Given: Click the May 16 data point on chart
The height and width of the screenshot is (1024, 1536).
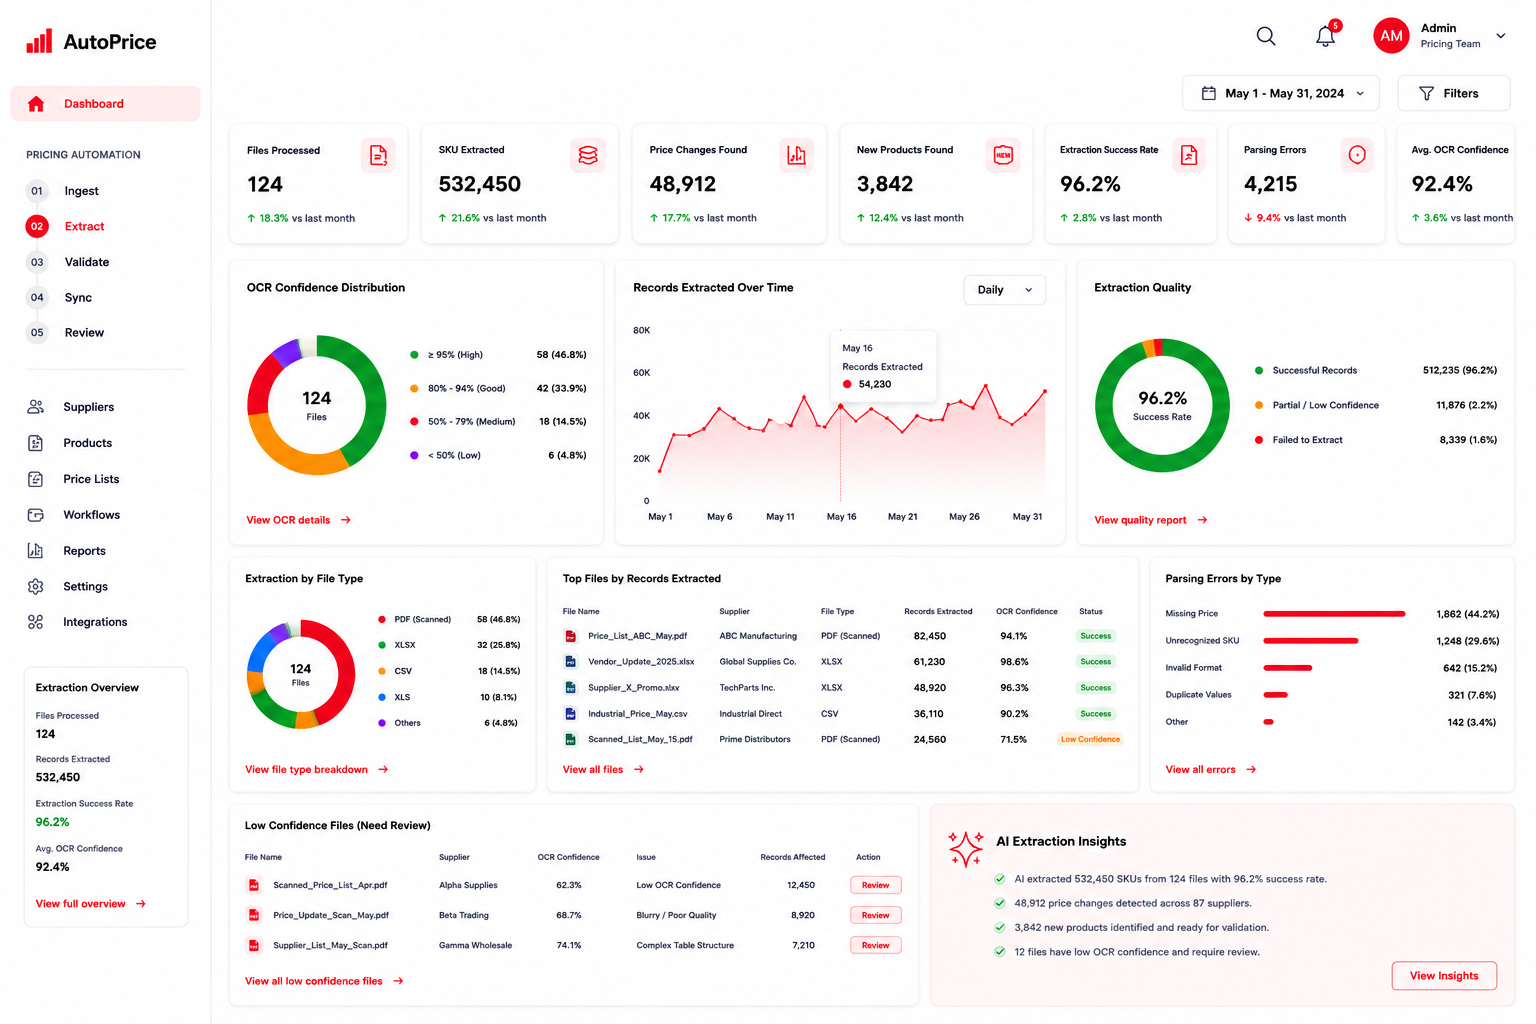Looking at the screenshot, I should pyautogui.click(x=841, y=406).
